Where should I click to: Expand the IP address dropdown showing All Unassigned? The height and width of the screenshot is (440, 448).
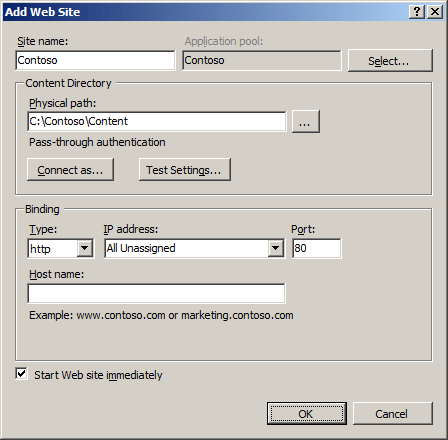pyautogui.click(x=276, y=248)
